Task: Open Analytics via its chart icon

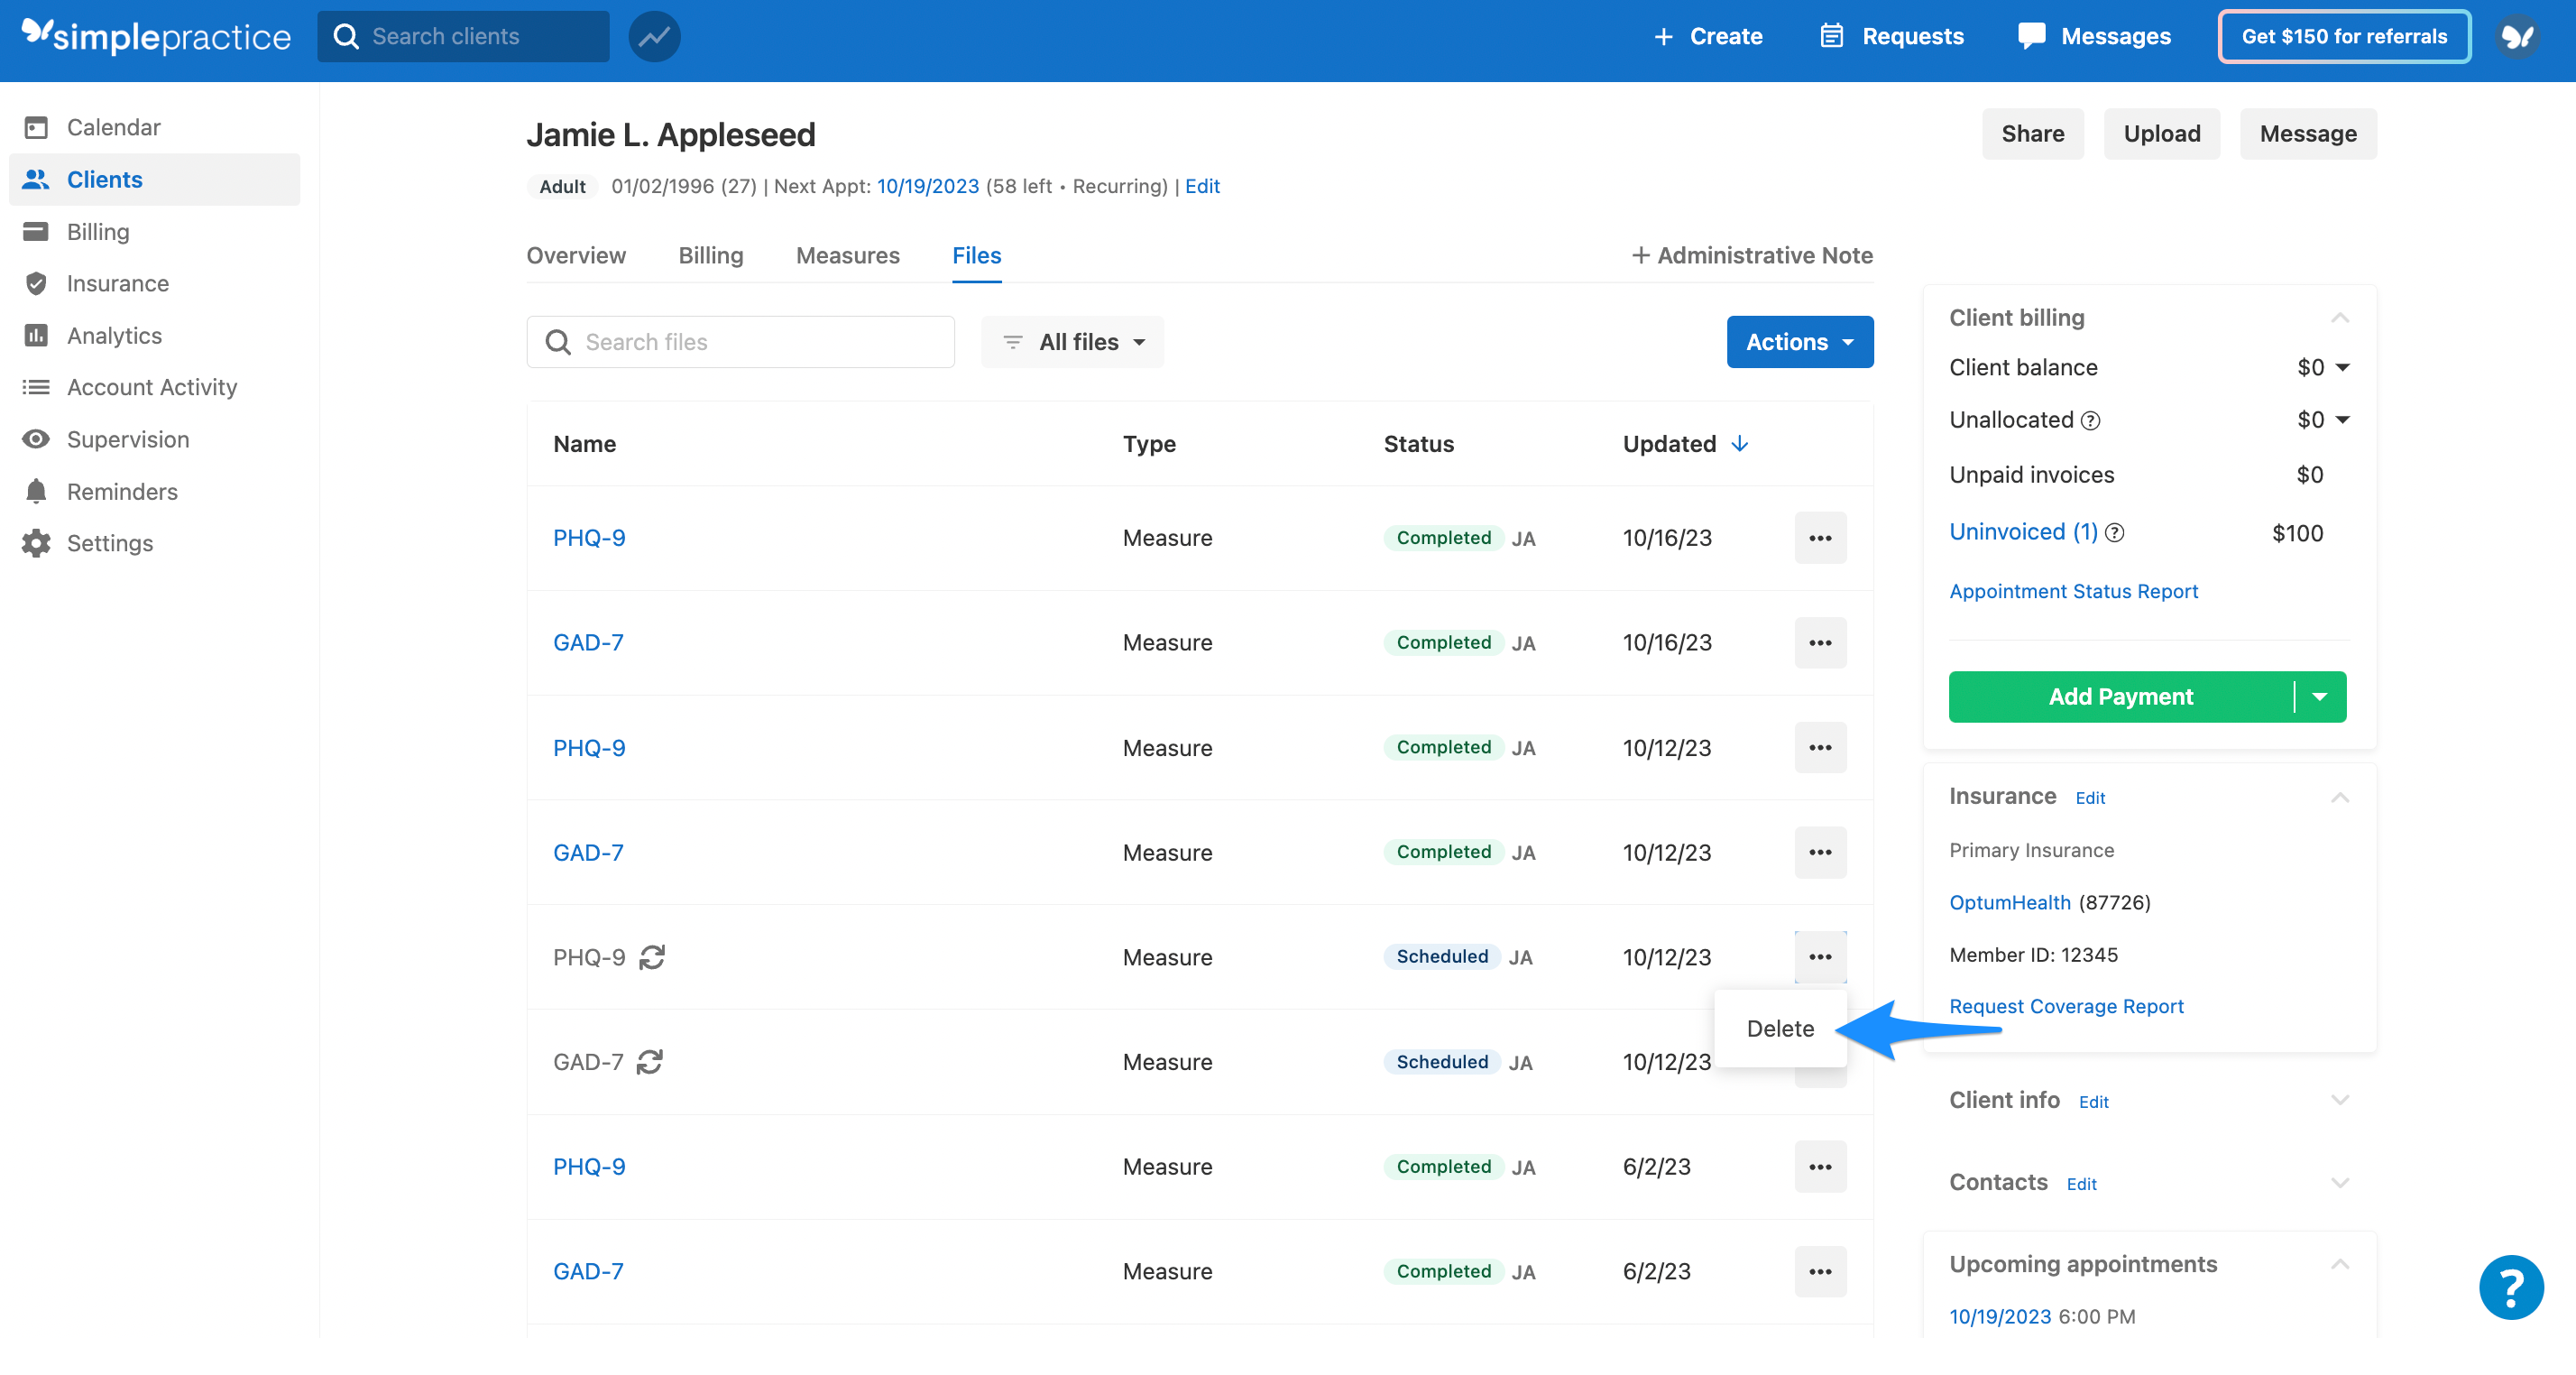Action: [36, 335]
